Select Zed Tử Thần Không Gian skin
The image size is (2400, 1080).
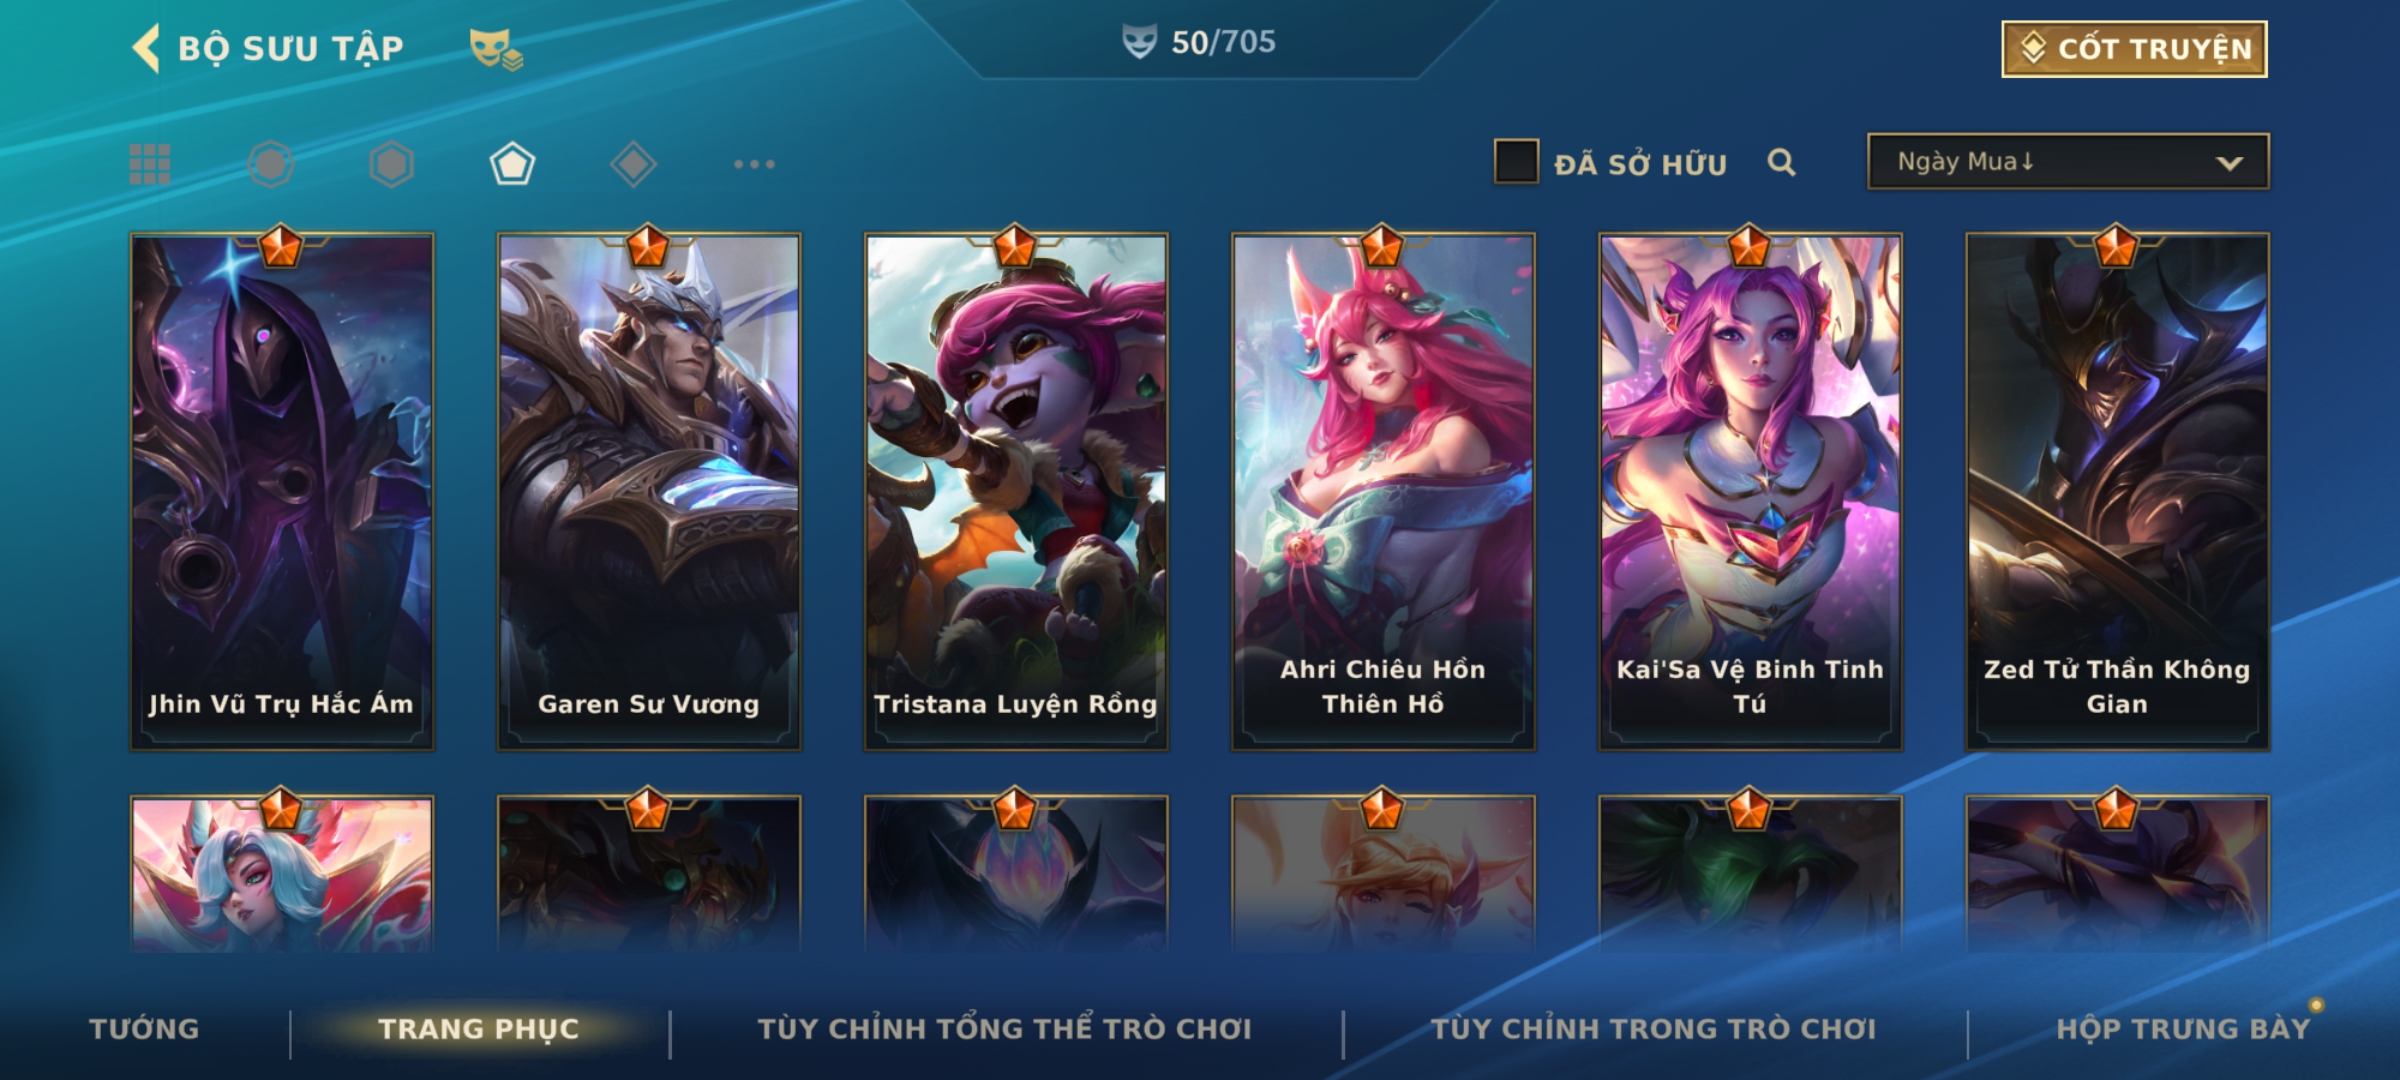[x=2117, y=492]
